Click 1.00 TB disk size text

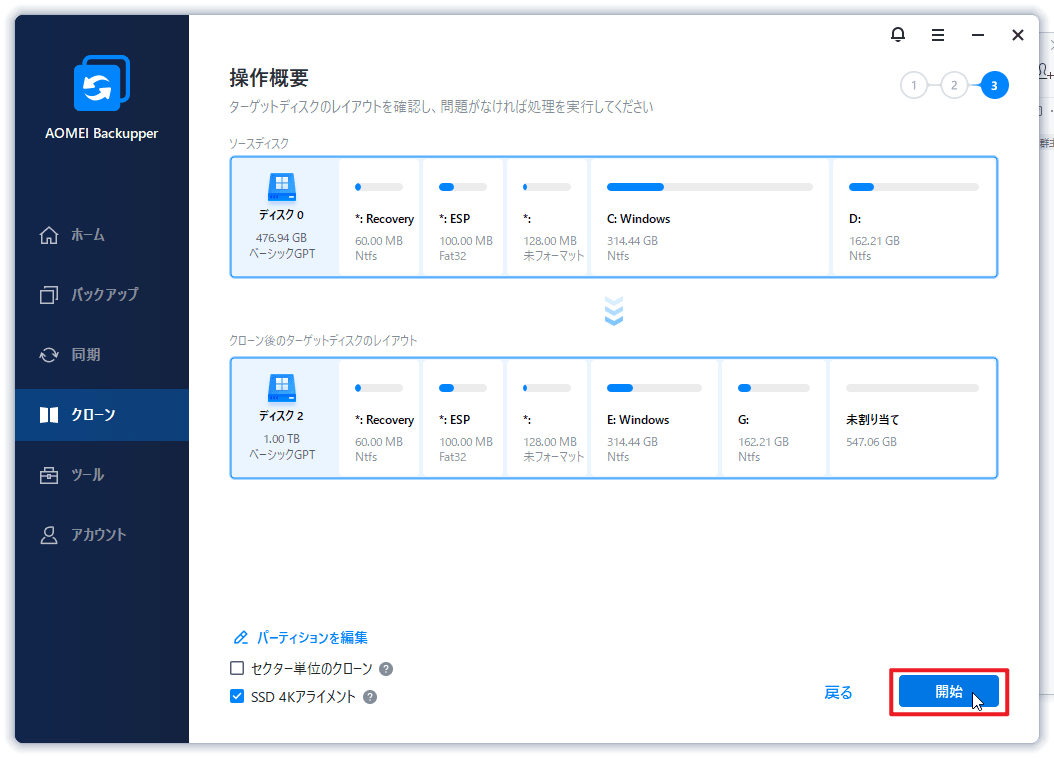click(281, 439)
